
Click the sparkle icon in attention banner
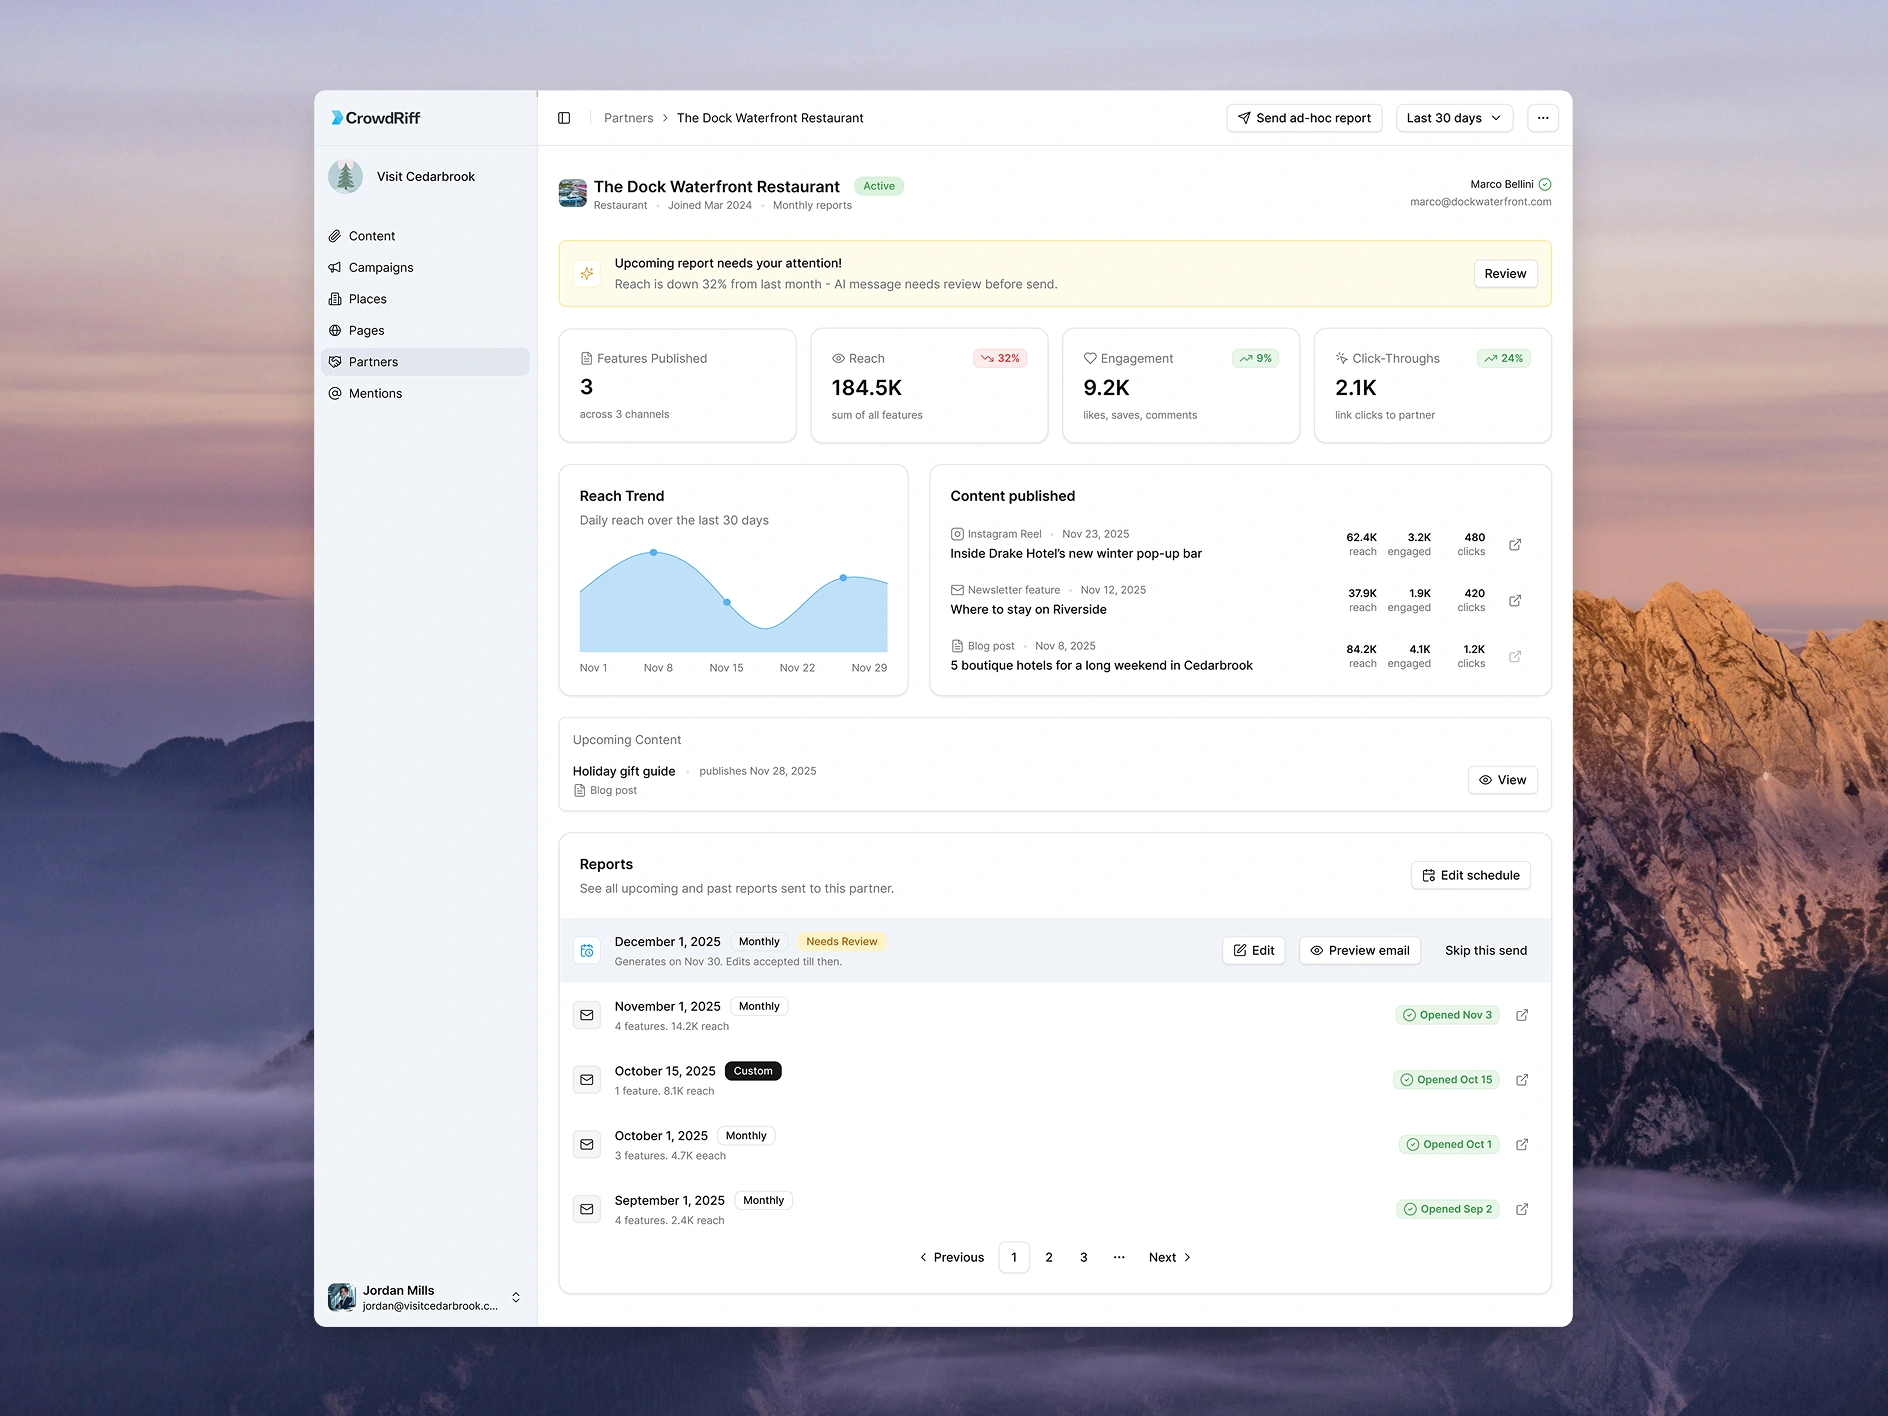point(587,273)
